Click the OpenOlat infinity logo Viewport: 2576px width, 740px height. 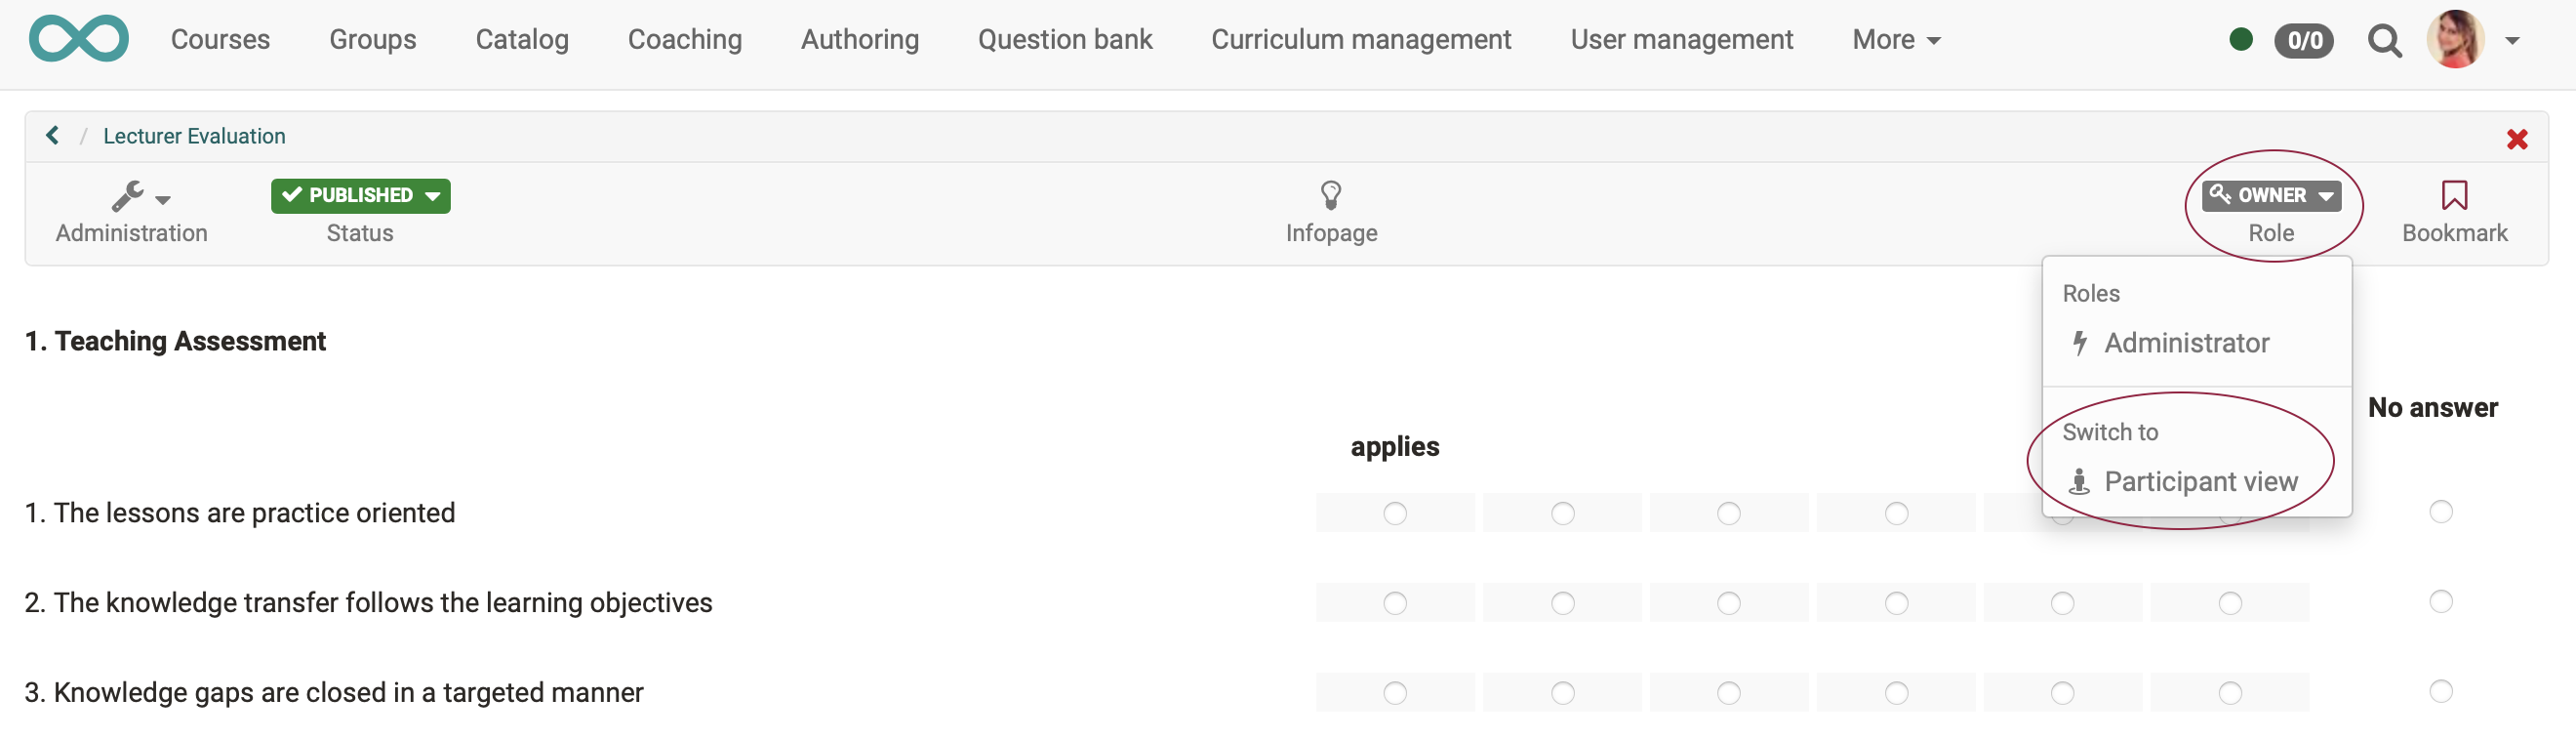(78, 39)
